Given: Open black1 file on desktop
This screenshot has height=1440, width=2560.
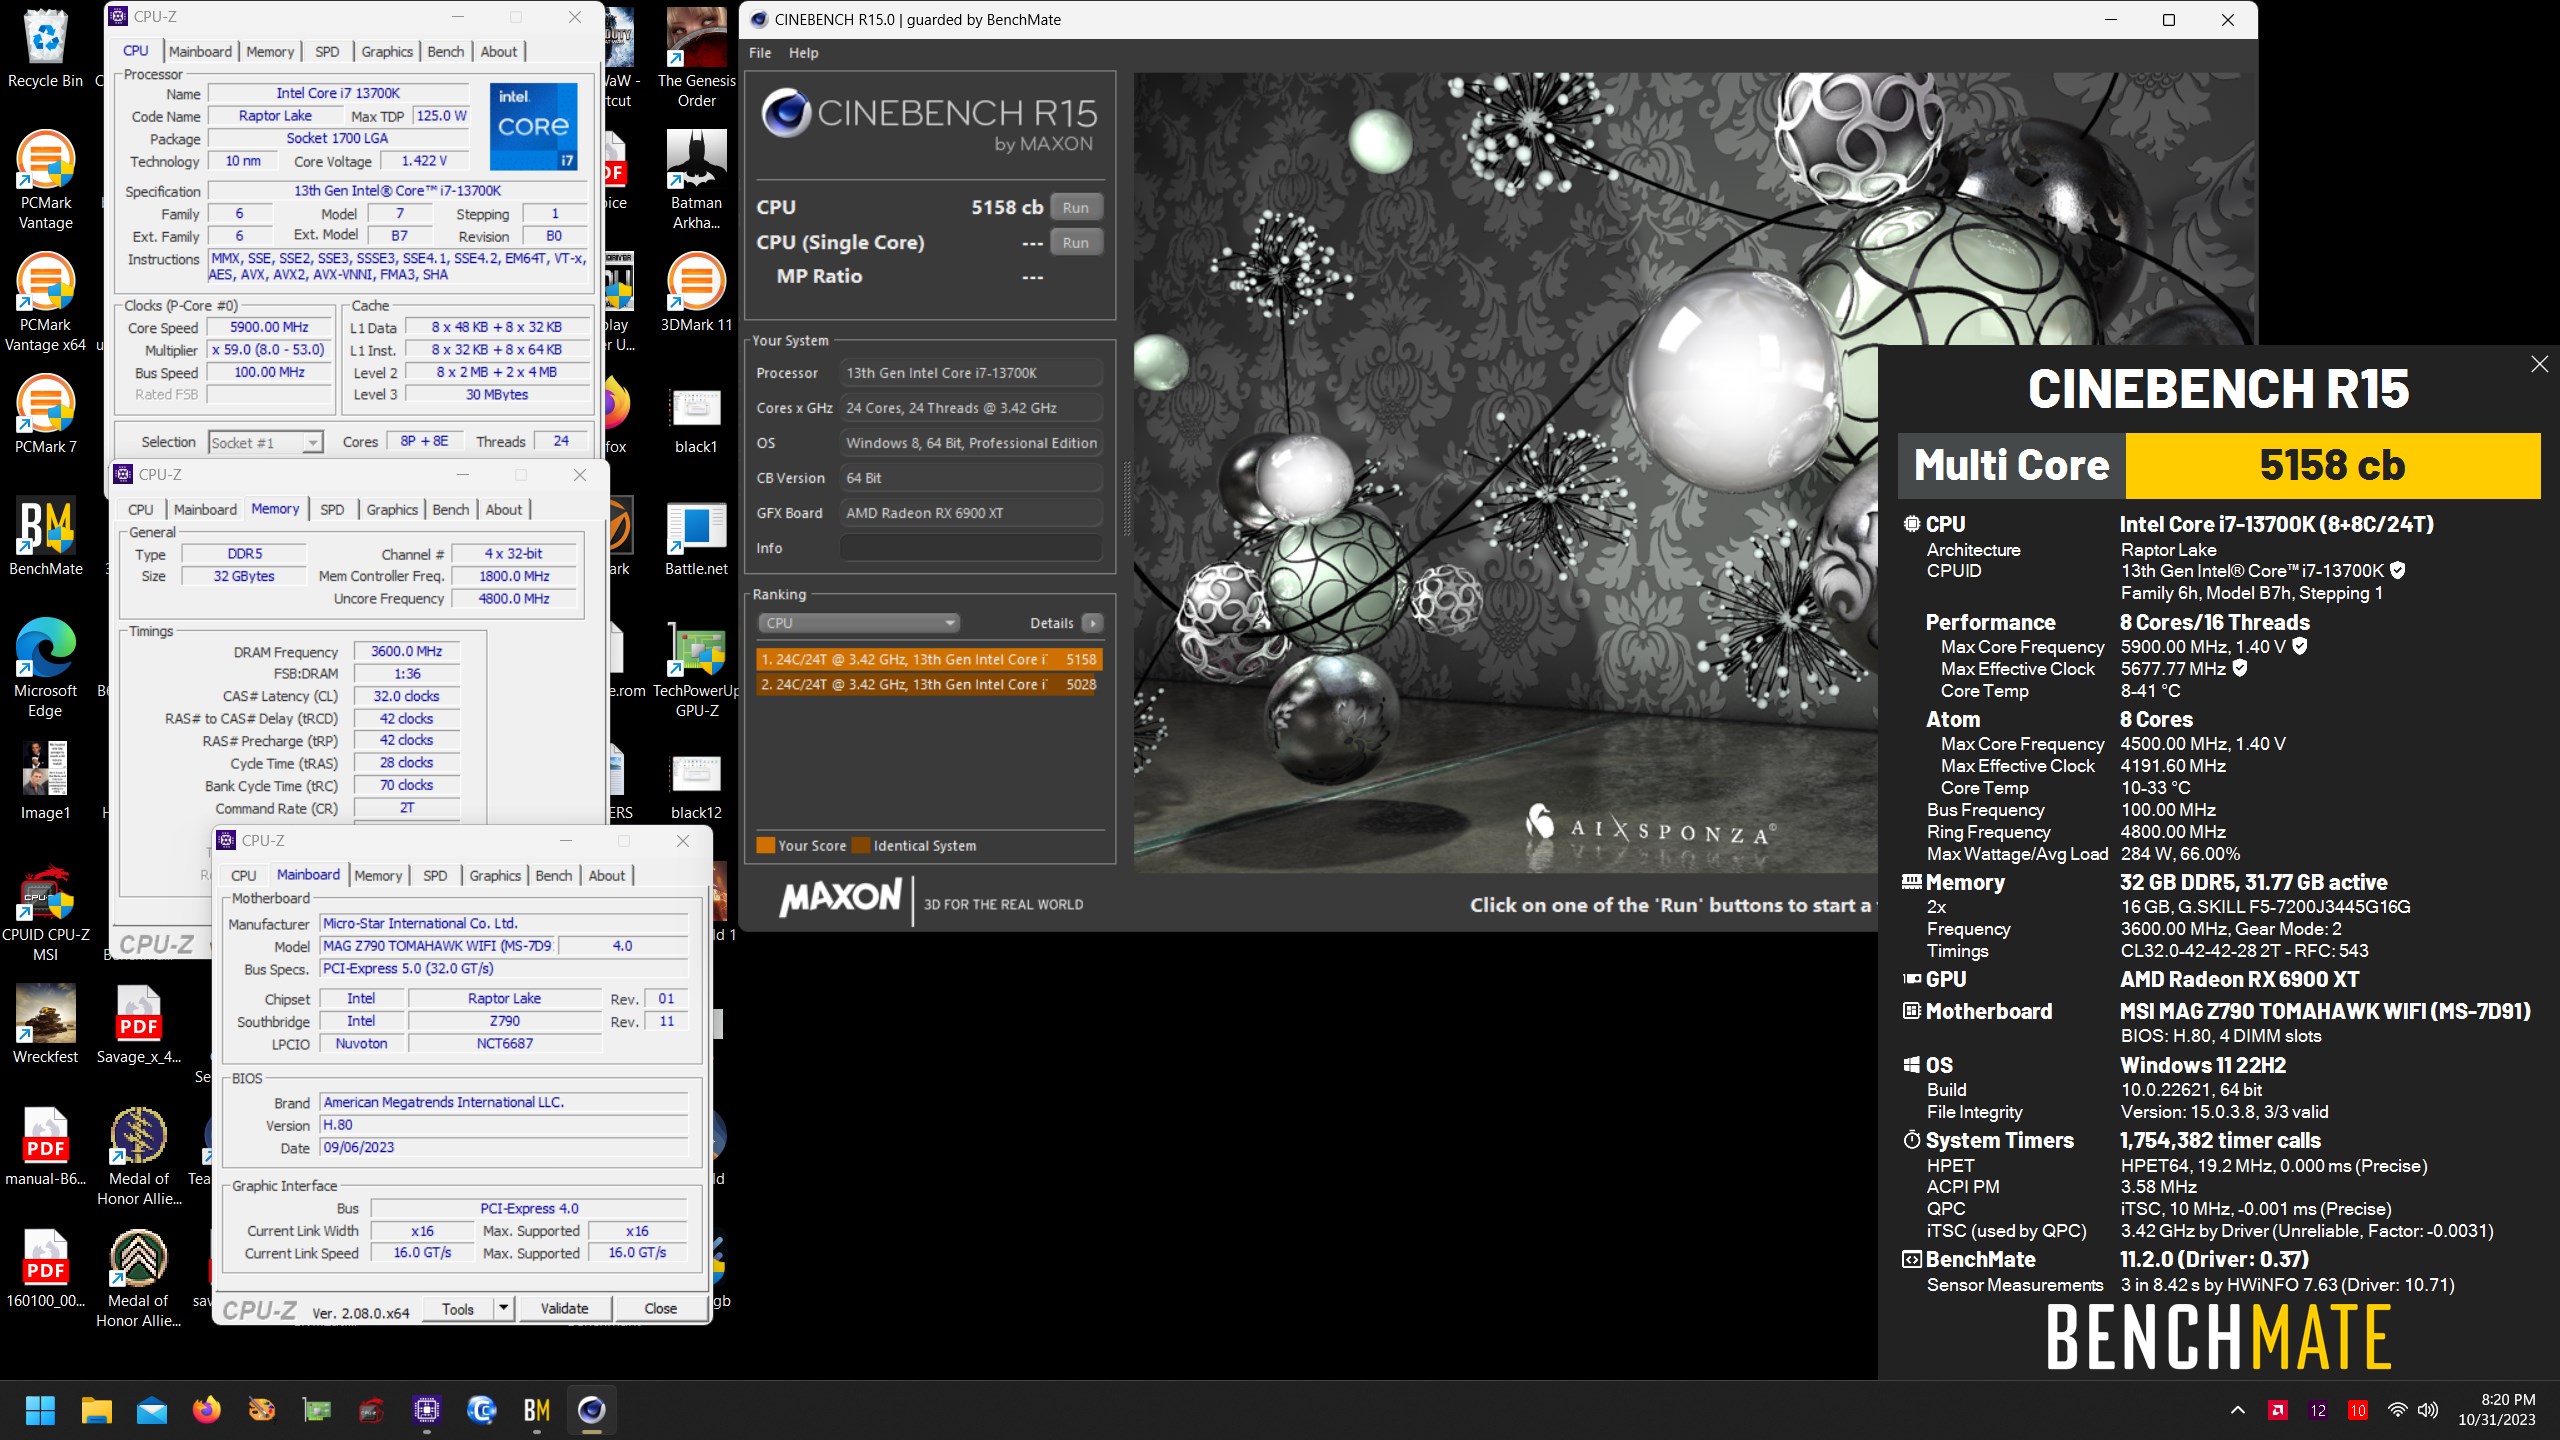Looking at the screenshot, I should (696, 414).
